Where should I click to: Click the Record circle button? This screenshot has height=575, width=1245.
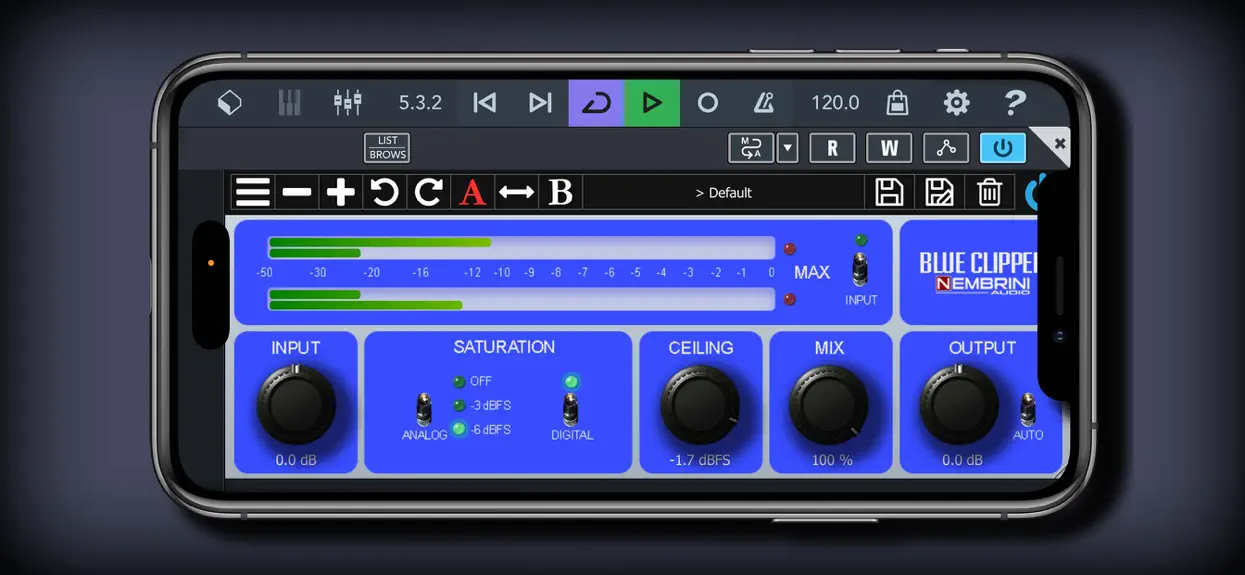coord(707,103)
